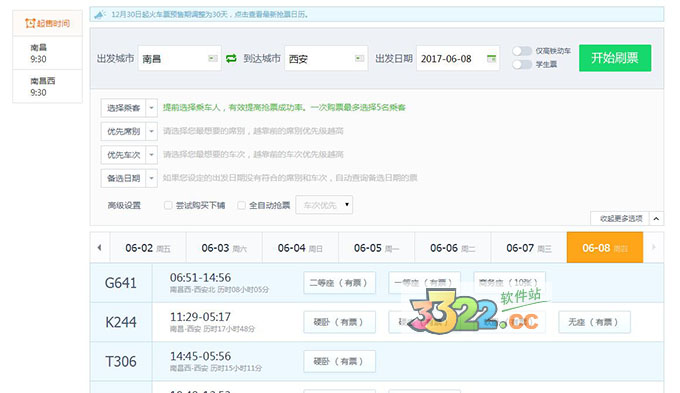Select the 06-06 date tab
This screenshot has width=680, height=393.
click(x=453, y=248)
